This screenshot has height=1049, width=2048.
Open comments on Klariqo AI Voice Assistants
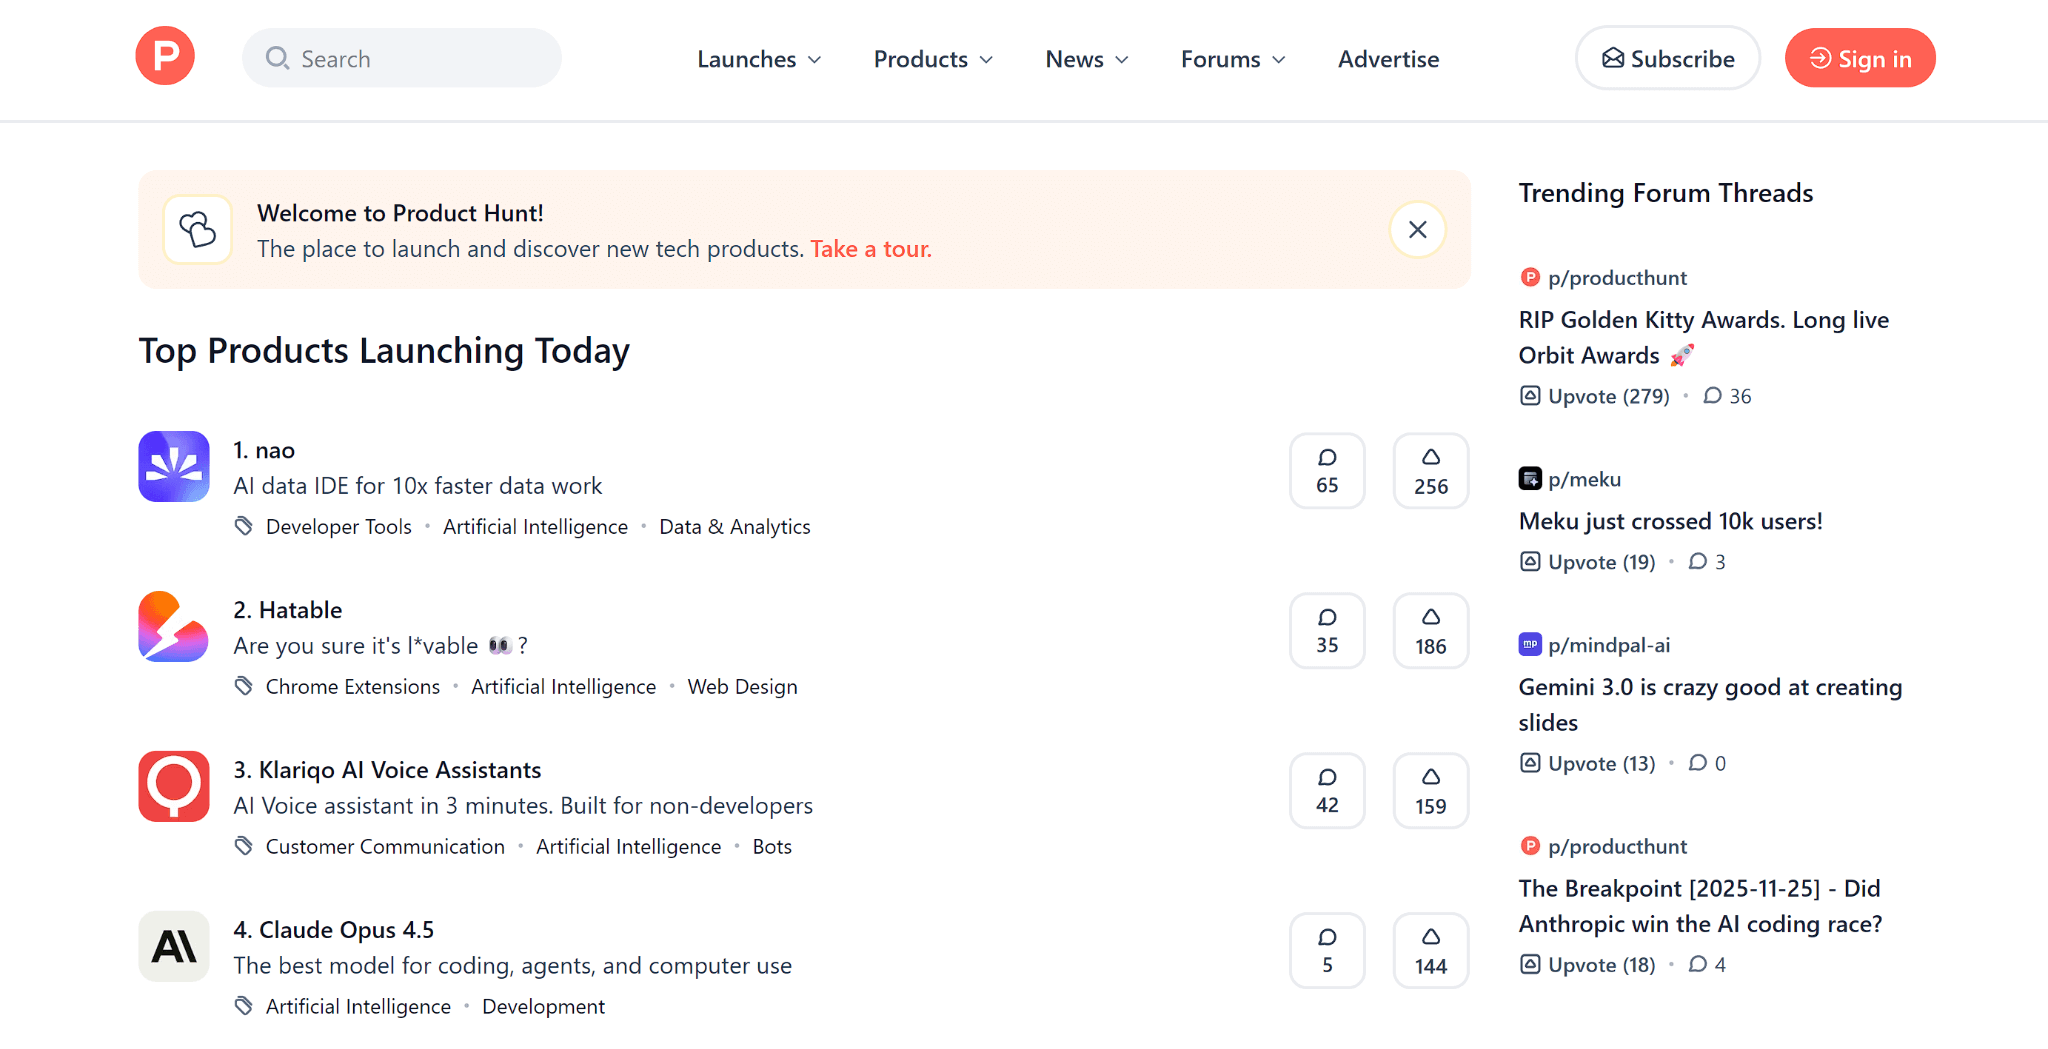point(1327,790)
